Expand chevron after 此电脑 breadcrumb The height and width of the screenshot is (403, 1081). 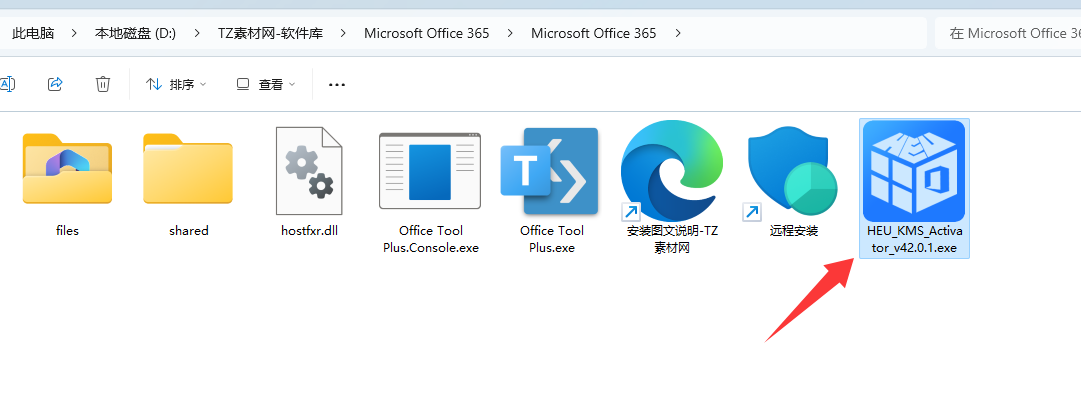[74, 33]
